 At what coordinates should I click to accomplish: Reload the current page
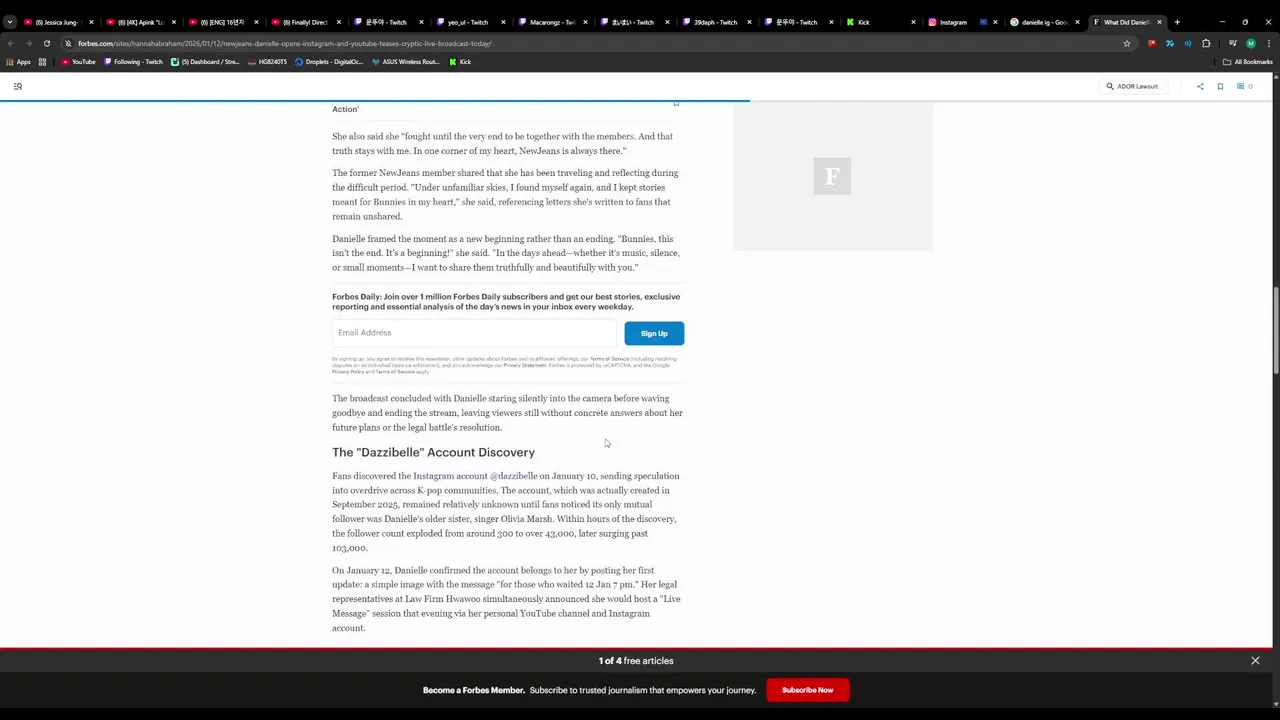(x=46, y=43)
